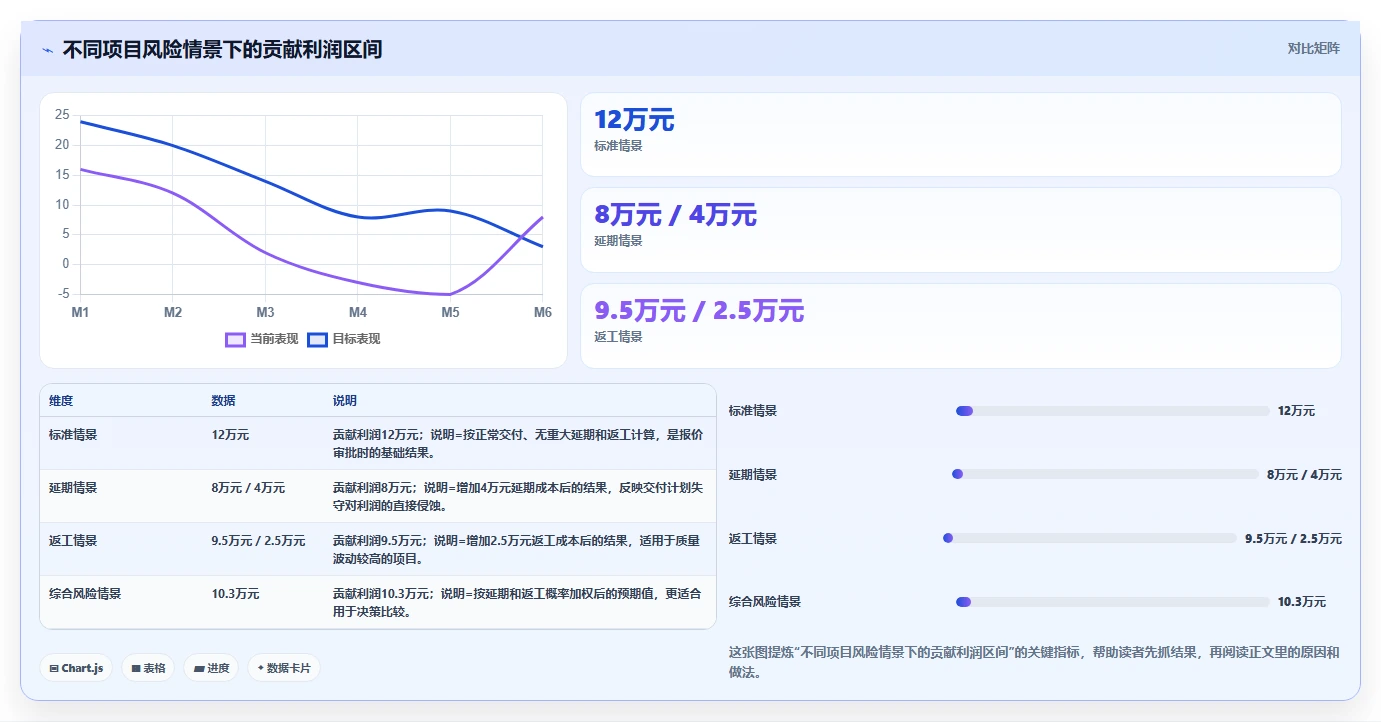Click the 标准情景 progress bar
The image size is (1381, 722).
[x=1112, y=411]
